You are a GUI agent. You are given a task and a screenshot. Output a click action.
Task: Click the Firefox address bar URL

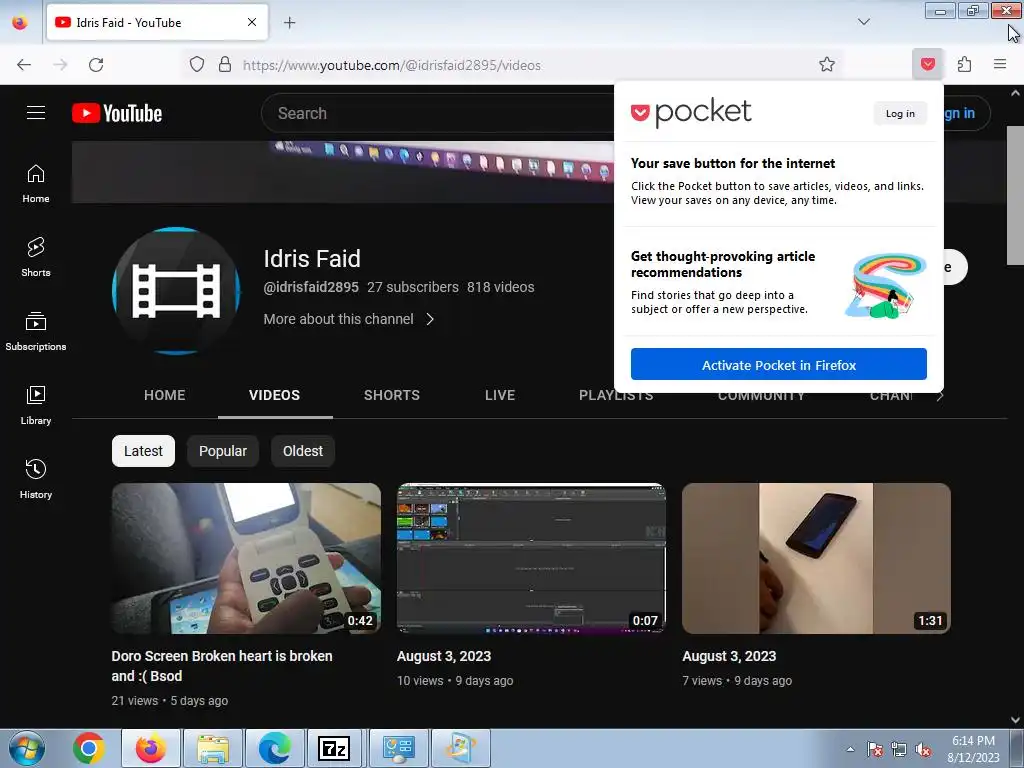tap(392, 65)
